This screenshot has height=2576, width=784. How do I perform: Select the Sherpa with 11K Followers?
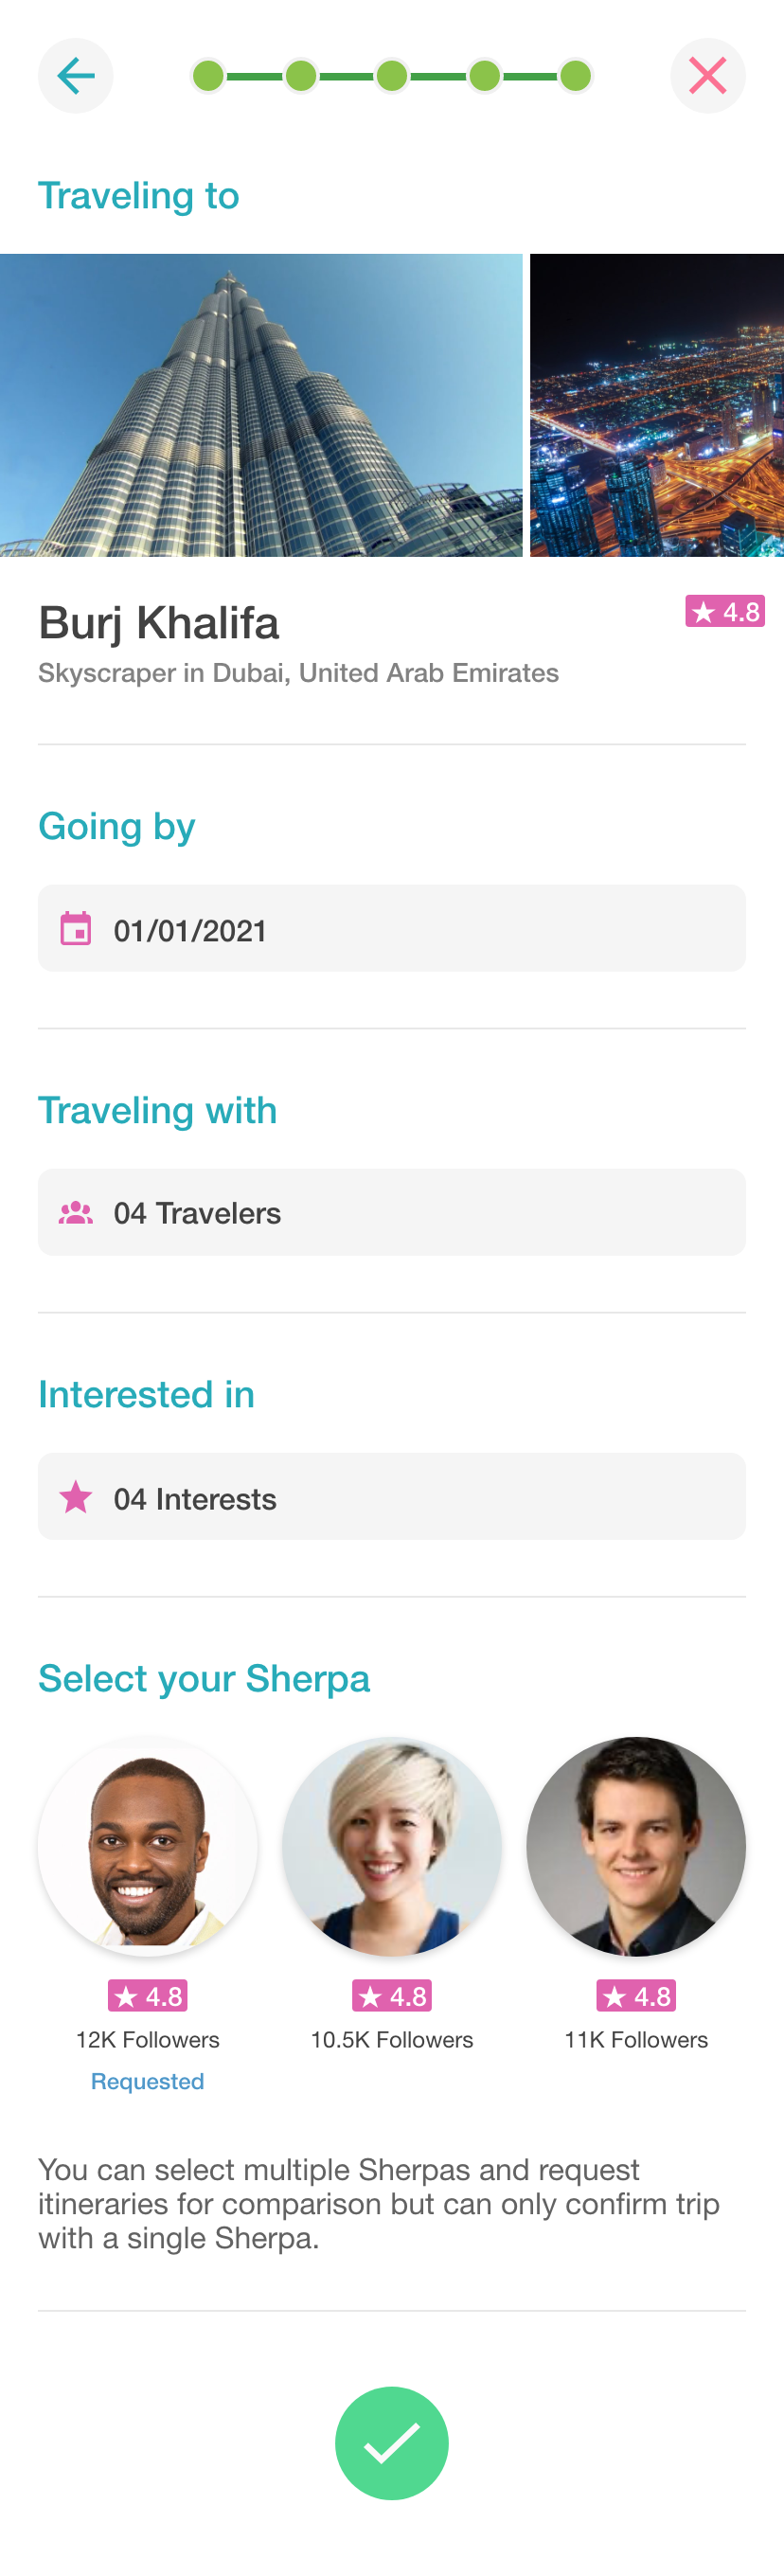click(636, 1846)
